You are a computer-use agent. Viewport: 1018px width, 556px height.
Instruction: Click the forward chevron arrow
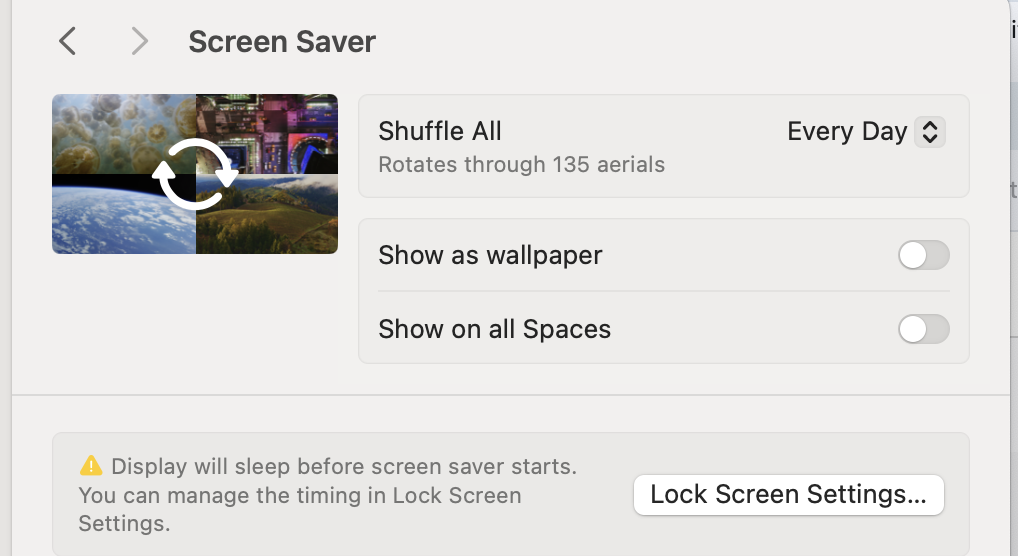pyautogui.click(x=139, y=41)
